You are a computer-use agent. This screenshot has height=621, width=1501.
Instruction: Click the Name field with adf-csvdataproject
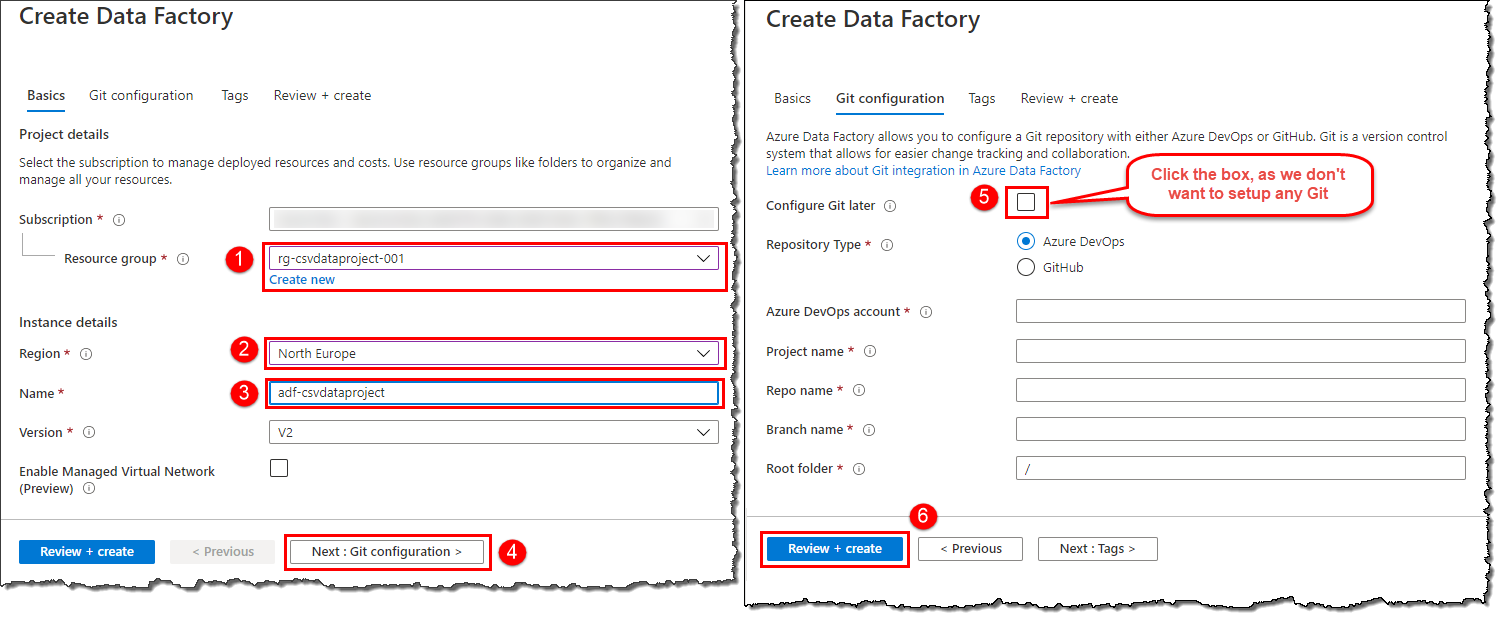(x=493, y=393)
